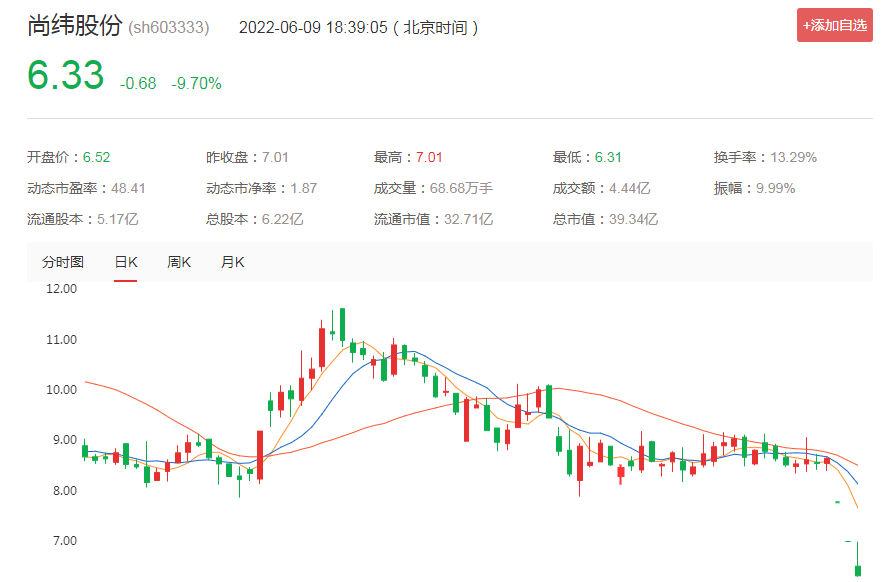
Task: Click the 添加自选 add-to-watchlist button
Action: 834,25
